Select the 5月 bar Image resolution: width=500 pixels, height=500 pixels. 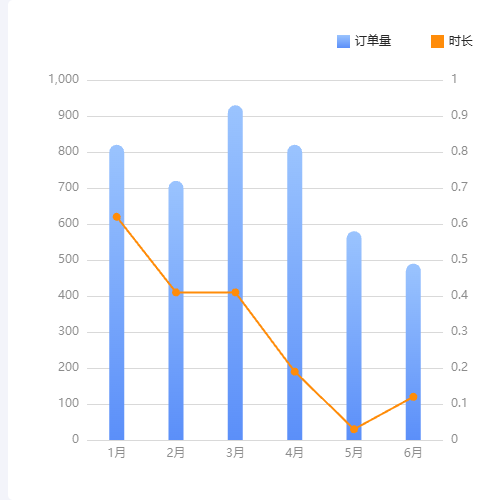354,335
